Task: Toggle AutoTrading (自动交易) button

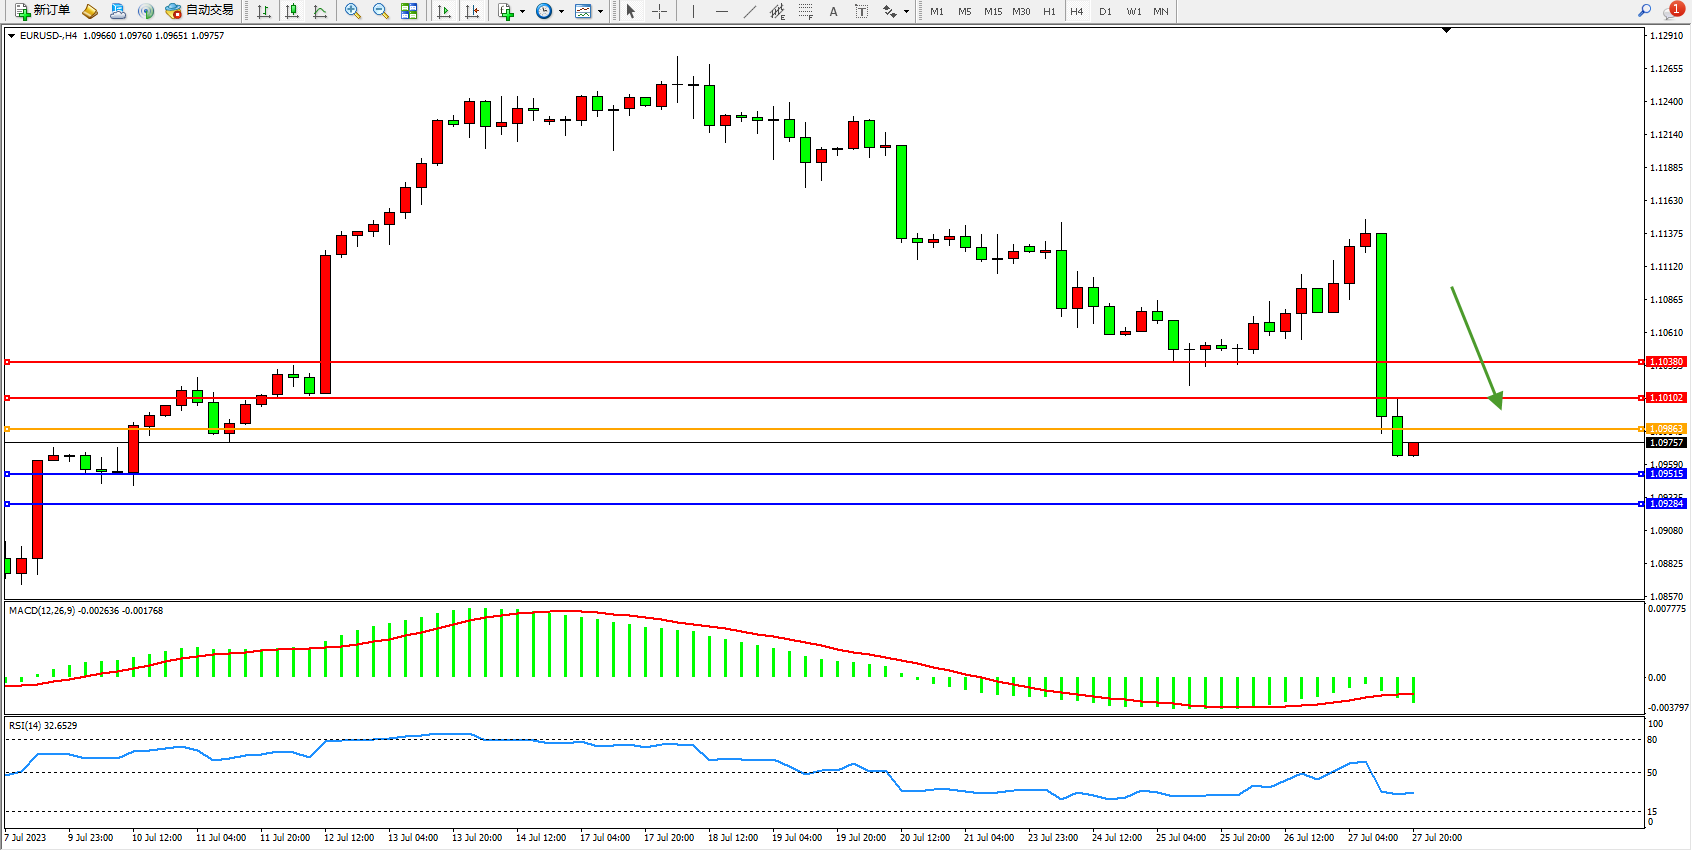Action: (x=200, y=11)
